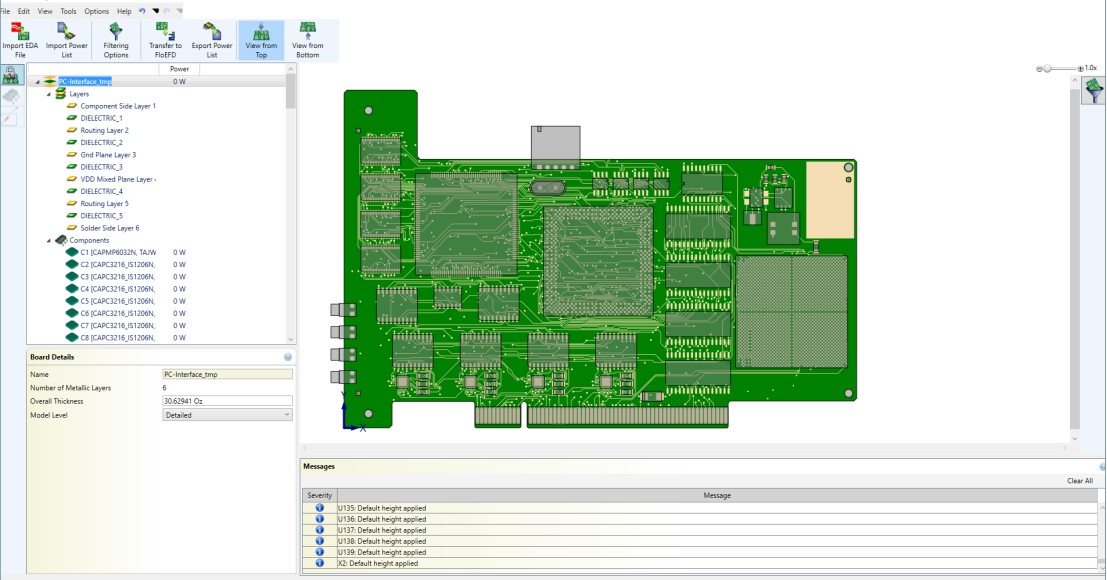Click the zoom slider handle
Image resolution: width=1107 pixels, height=580 pixels.
click(1048, 68)
